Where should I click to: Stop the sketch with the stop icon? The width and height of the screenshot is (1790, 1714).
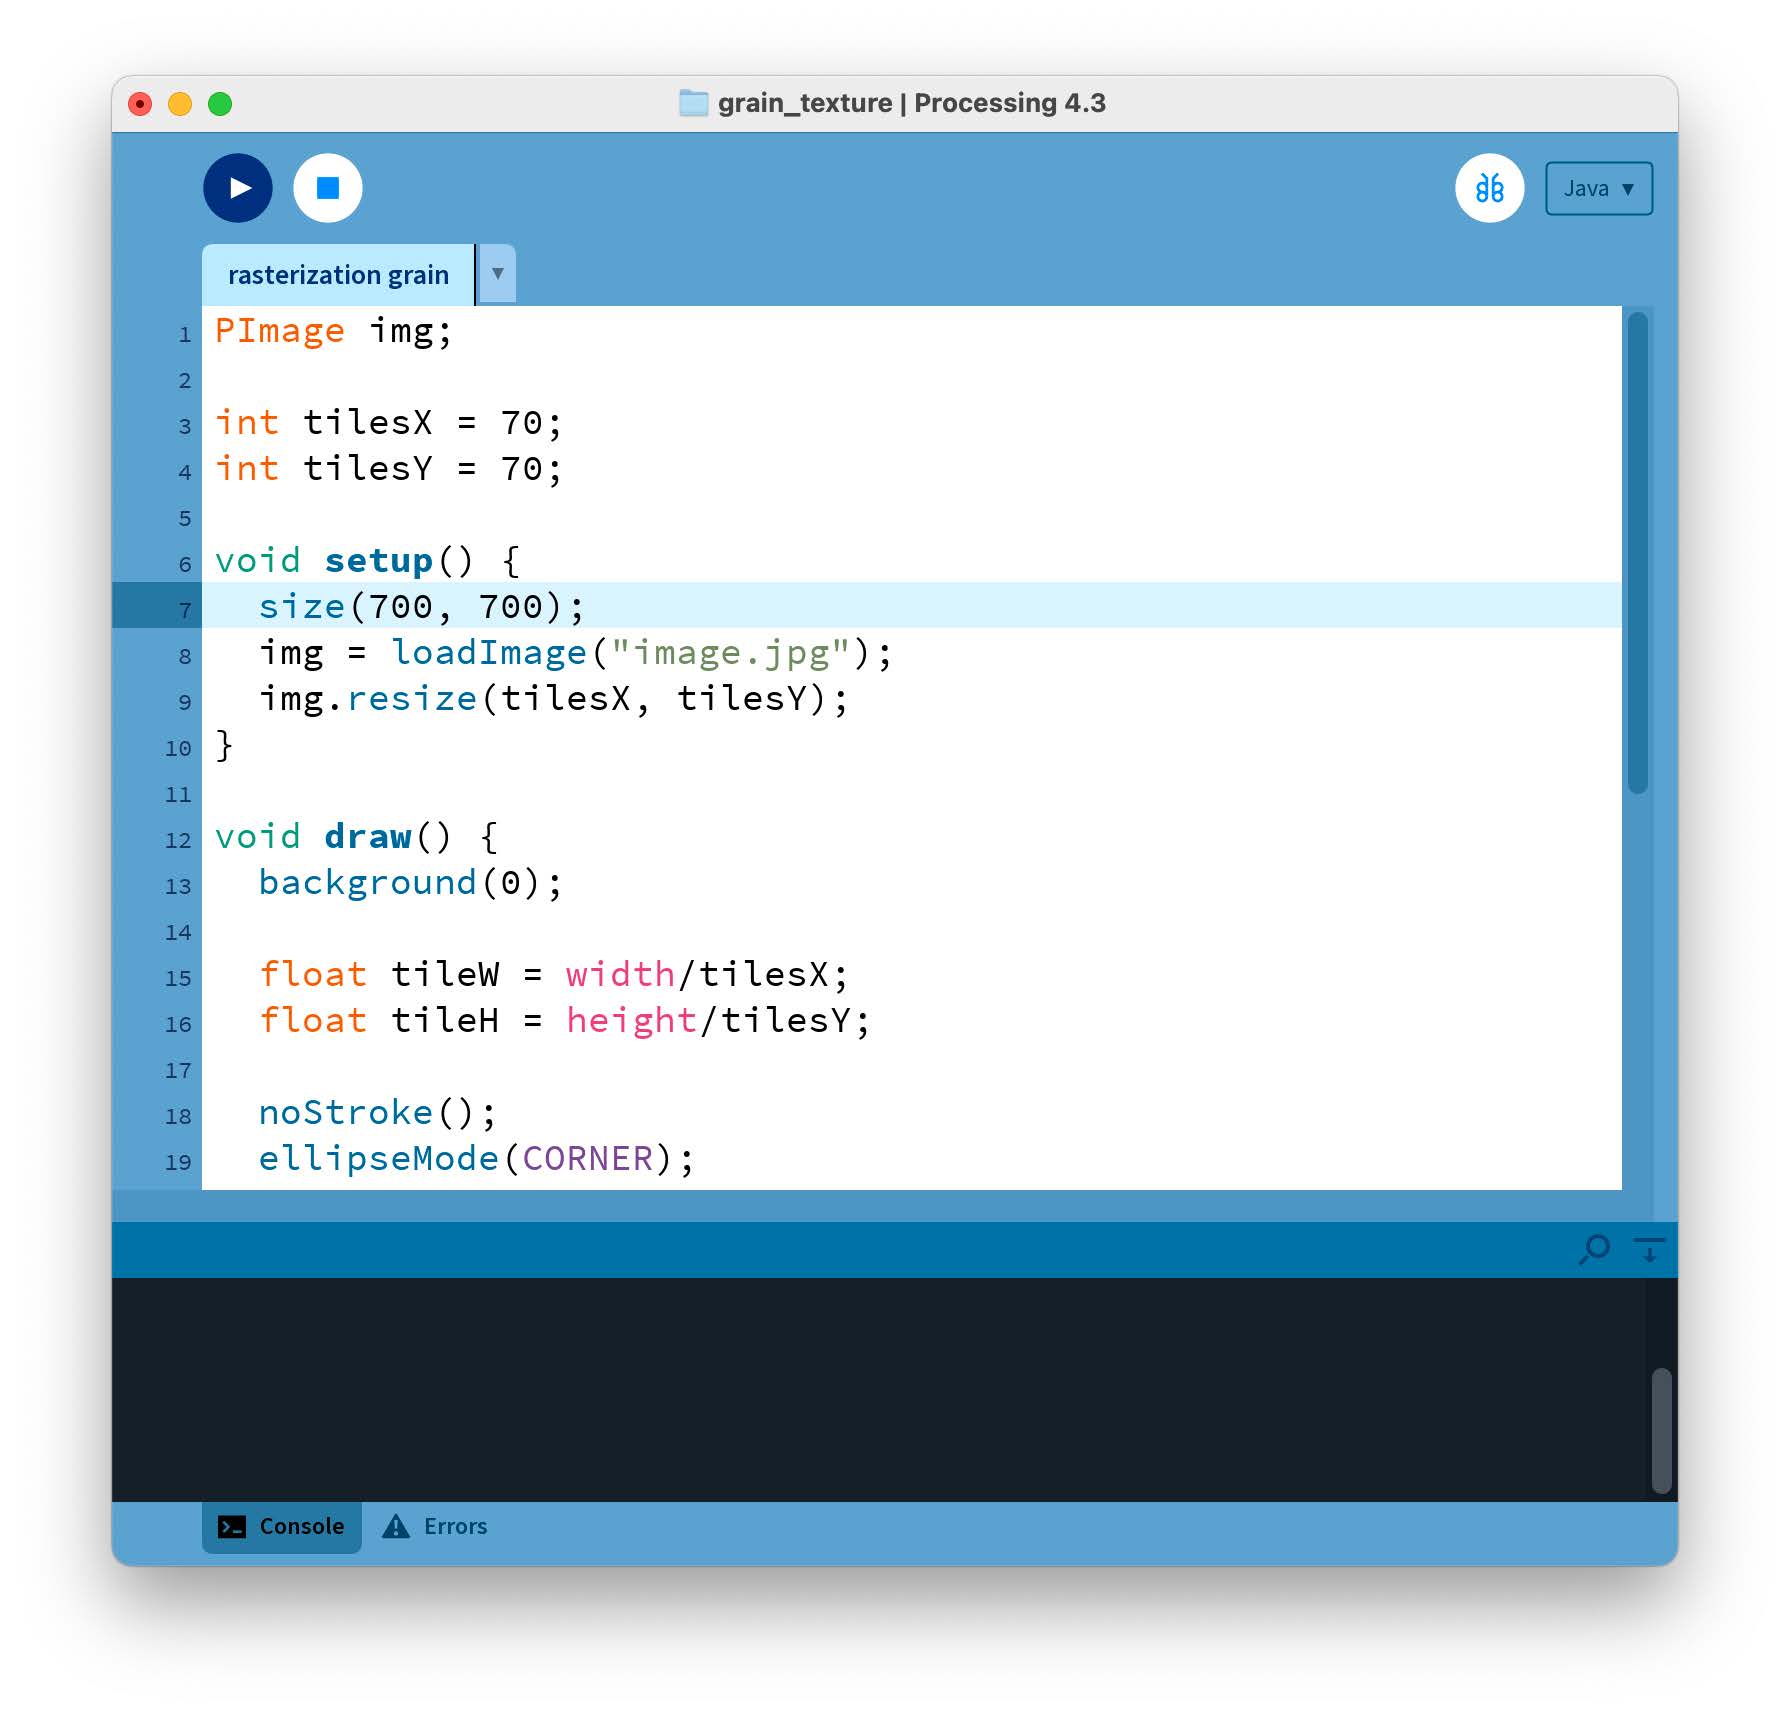coord(327,187)
